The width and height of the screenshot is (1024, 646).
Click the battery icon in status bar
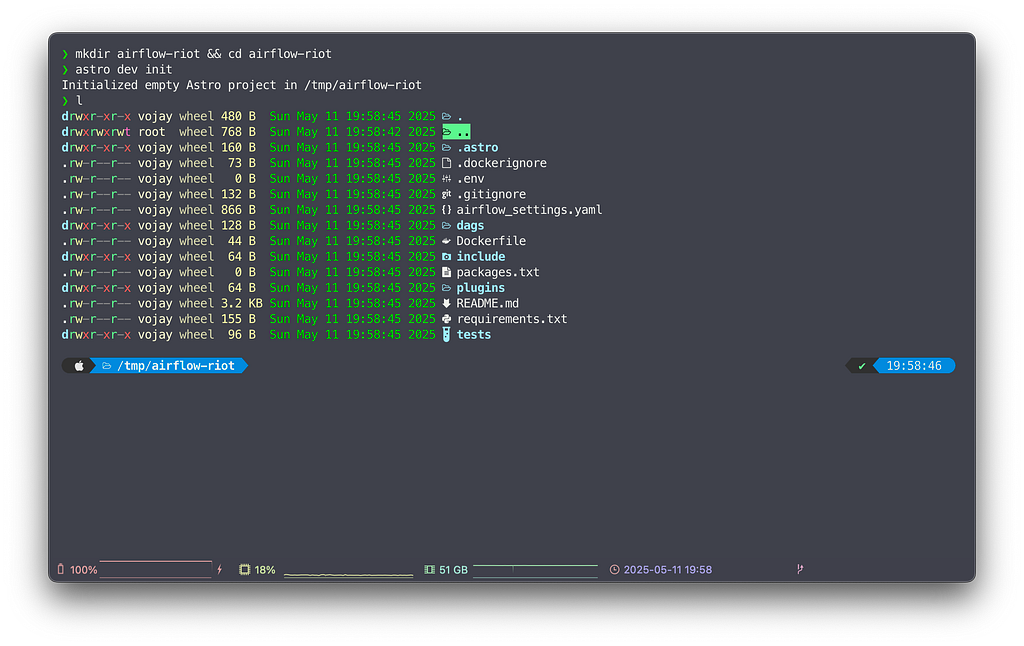(x=61, y=570)
